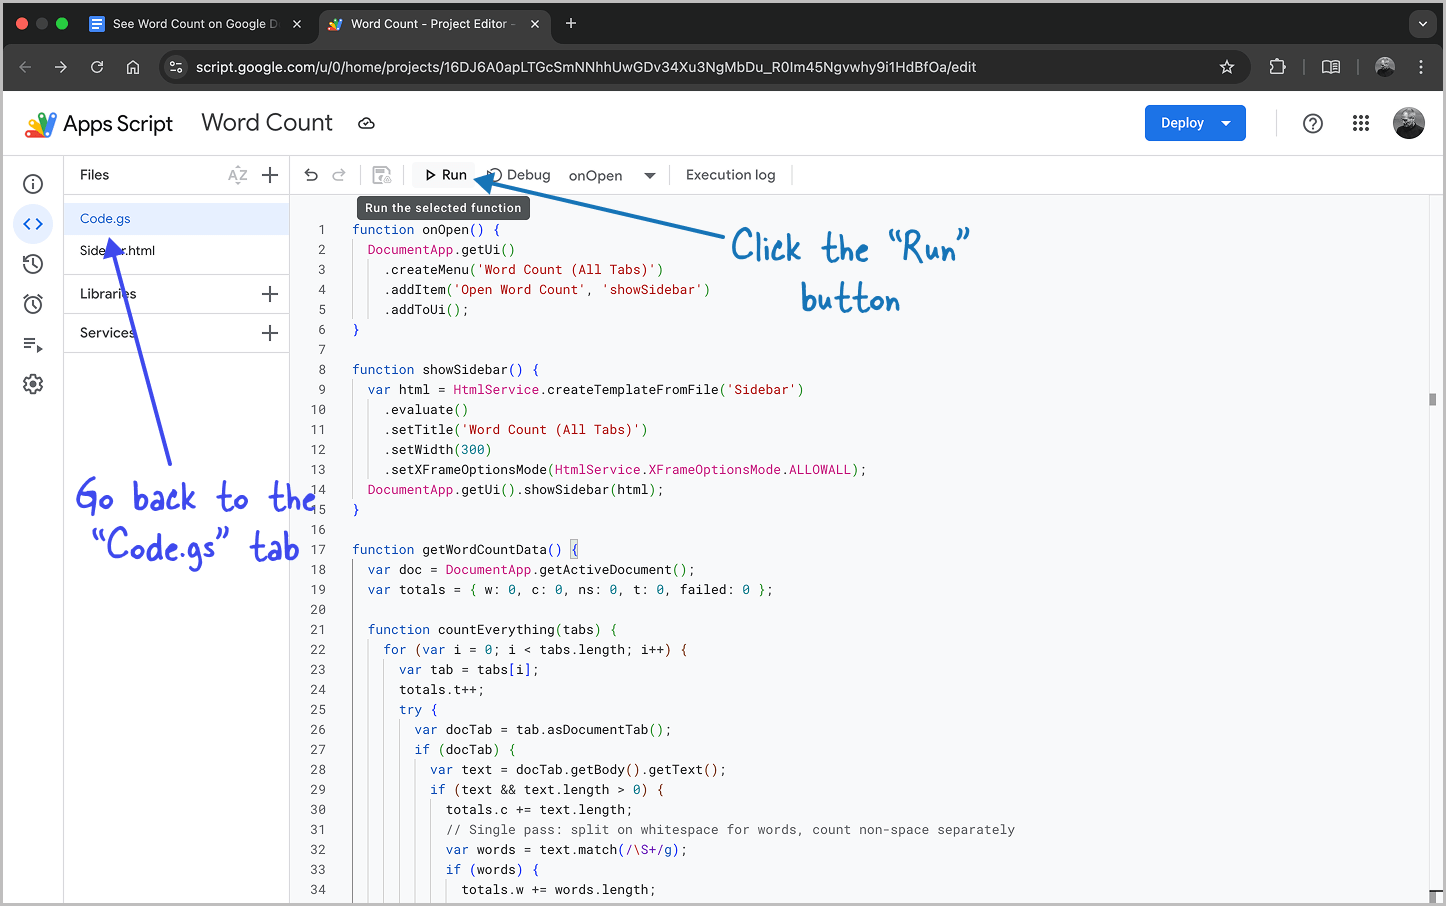Add a service using the plus icon
This screenshot has width=1446, height=906.
click(270, 333)
